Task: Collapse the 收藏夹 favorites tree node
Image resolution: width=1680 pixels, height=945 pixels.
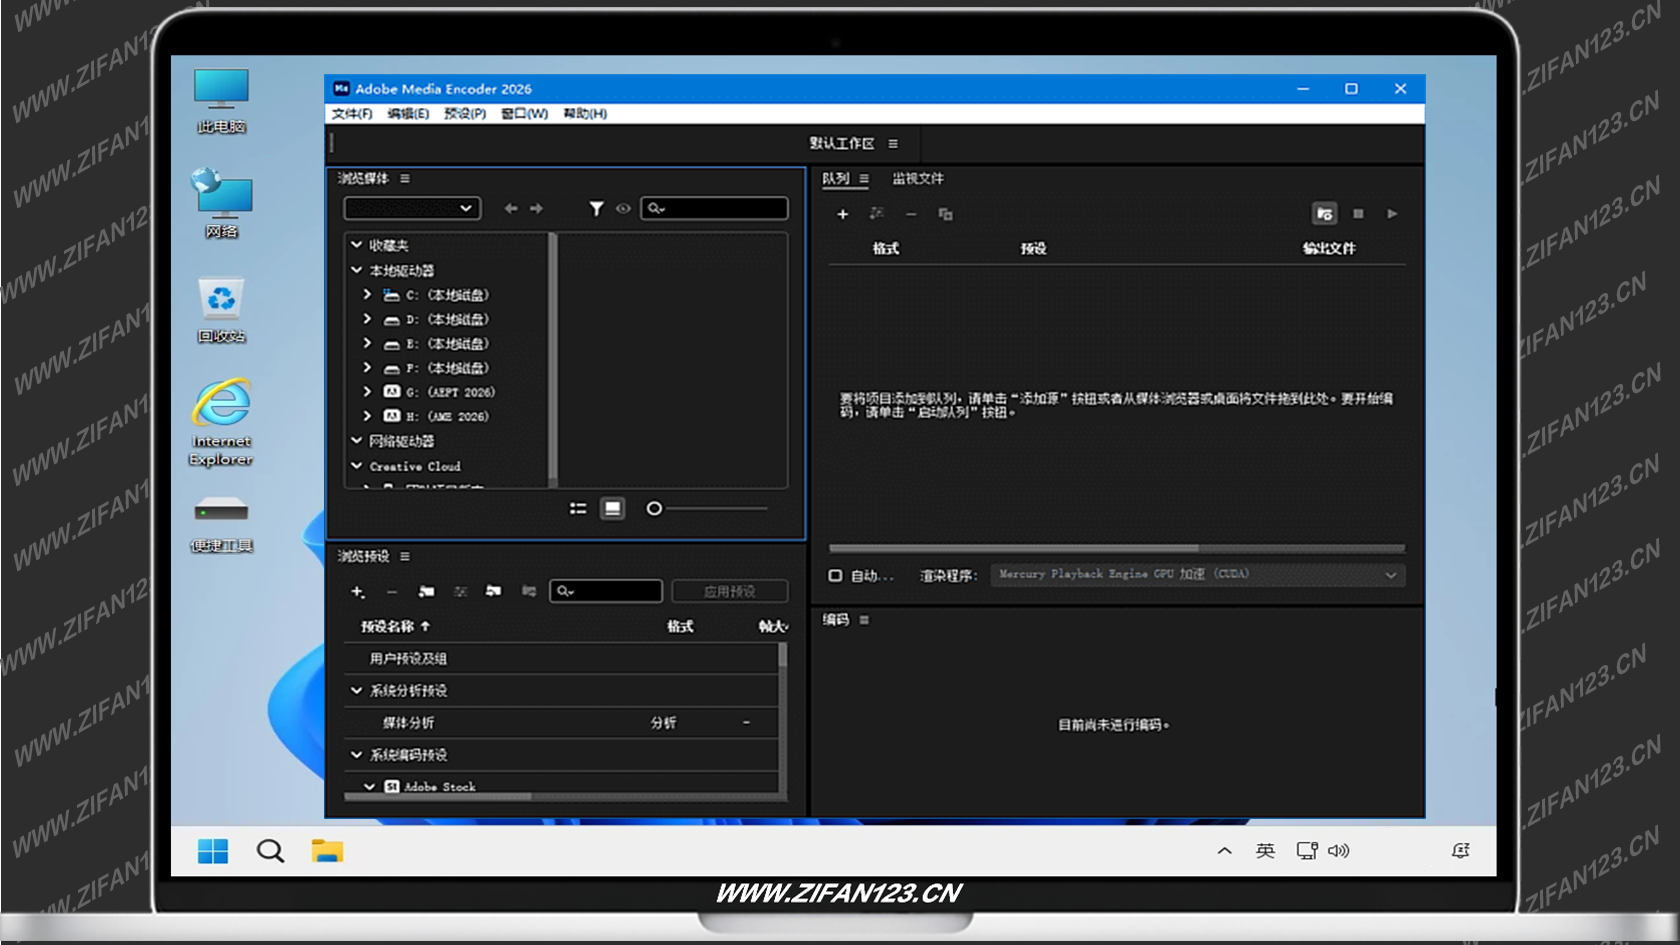Action: click(356, 244)
